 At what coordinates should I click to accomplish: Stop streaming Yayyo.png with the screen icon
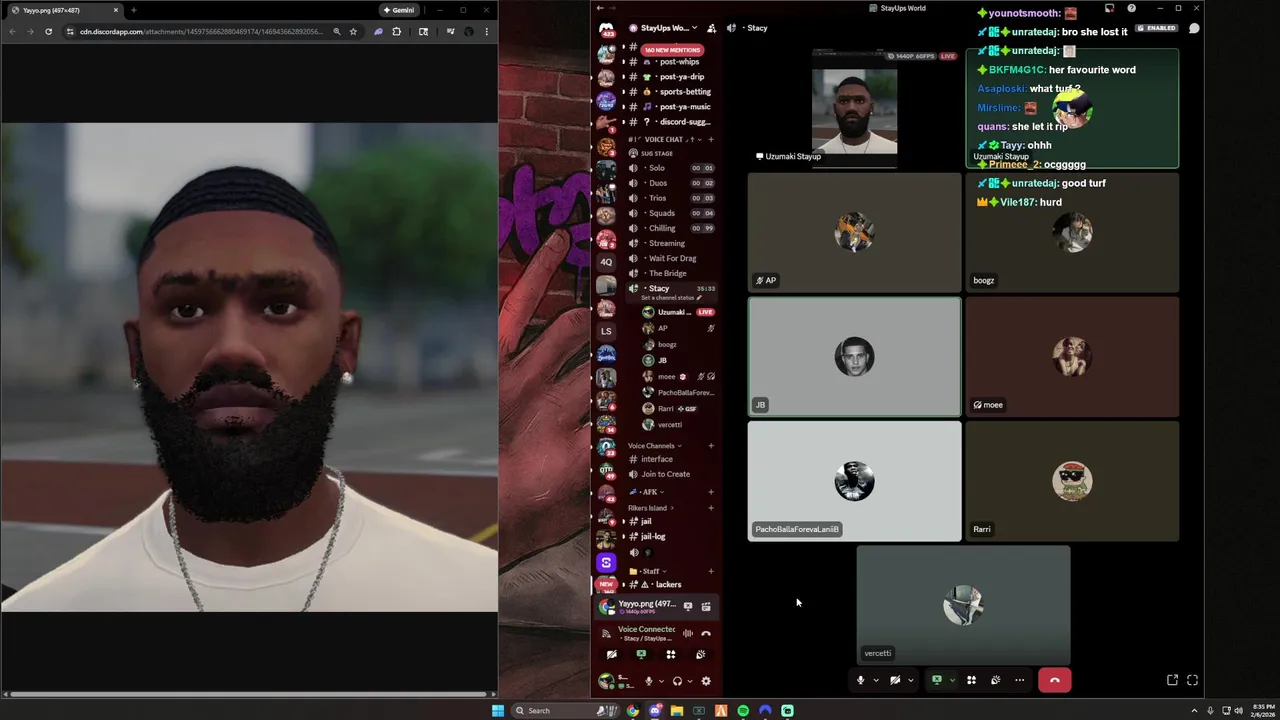click(x=687, y=606)
